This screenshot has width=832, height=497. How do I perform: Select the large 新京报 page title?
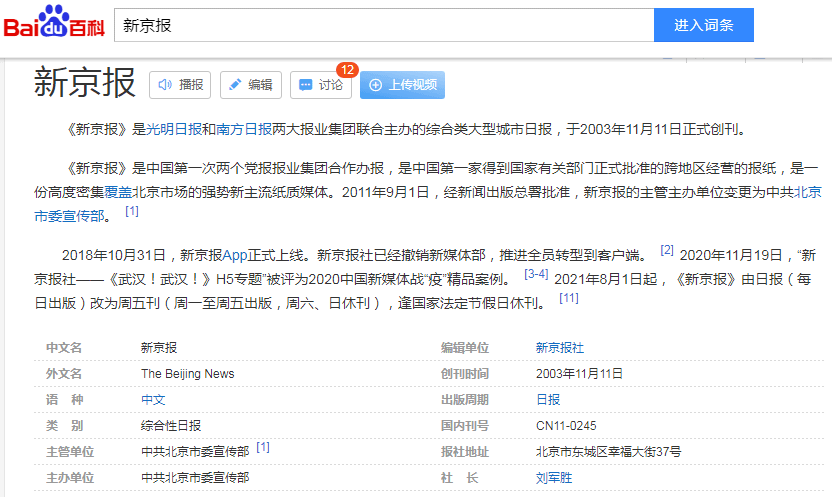point(85,82)
